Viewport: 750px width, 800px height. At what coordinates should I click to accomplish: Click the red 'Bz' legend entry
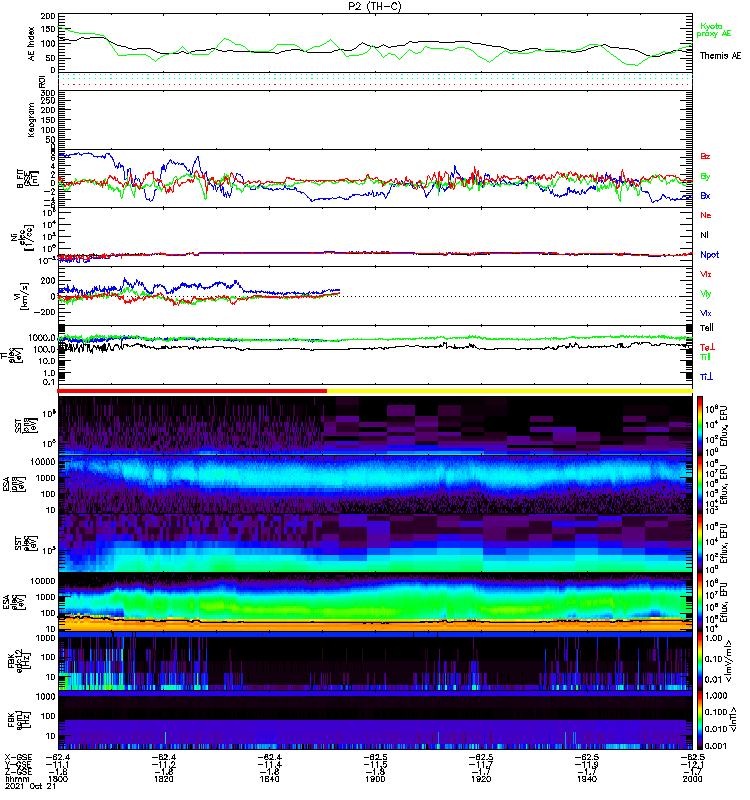click(705, 156)
